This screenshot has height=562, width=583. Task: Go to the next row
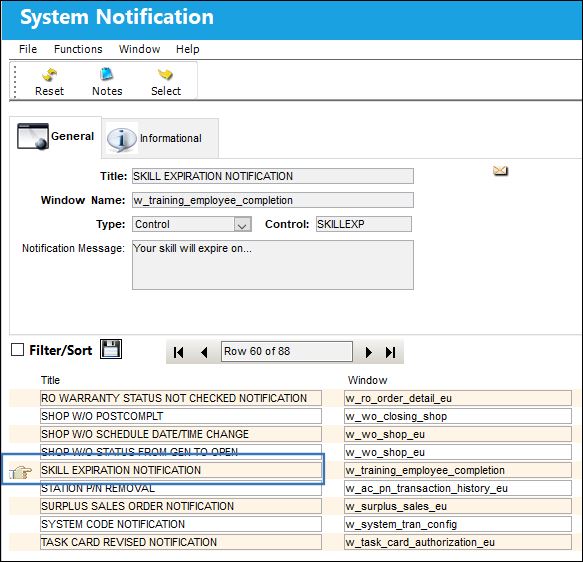(x=368, y=352)
